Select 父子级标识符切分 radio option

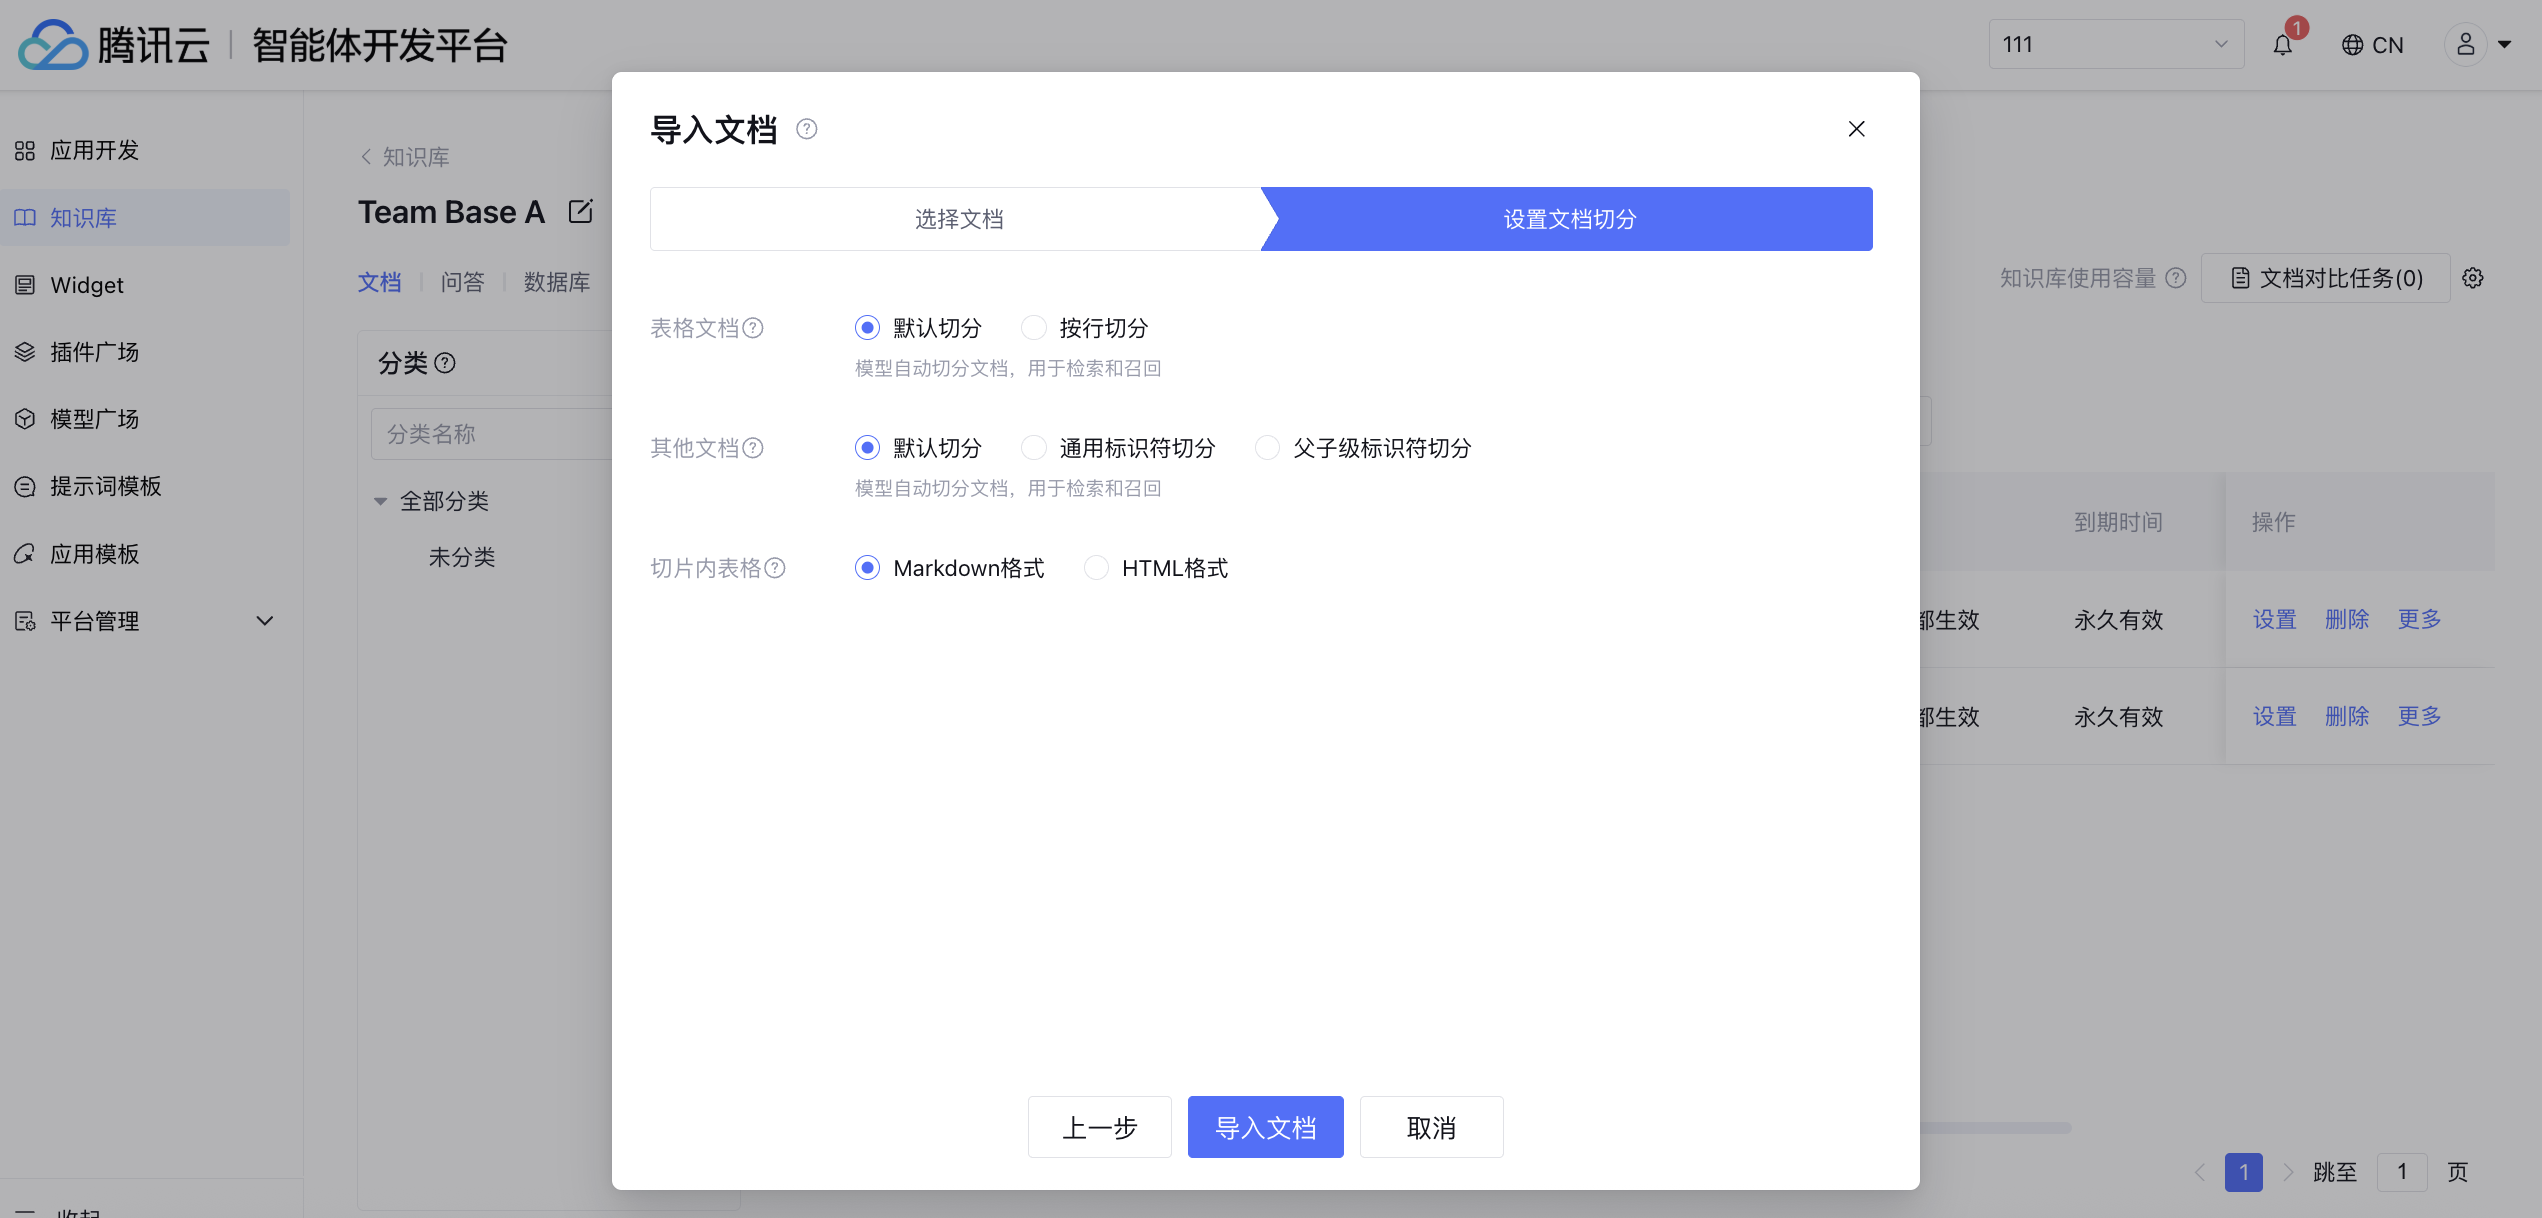(1267, 448)
